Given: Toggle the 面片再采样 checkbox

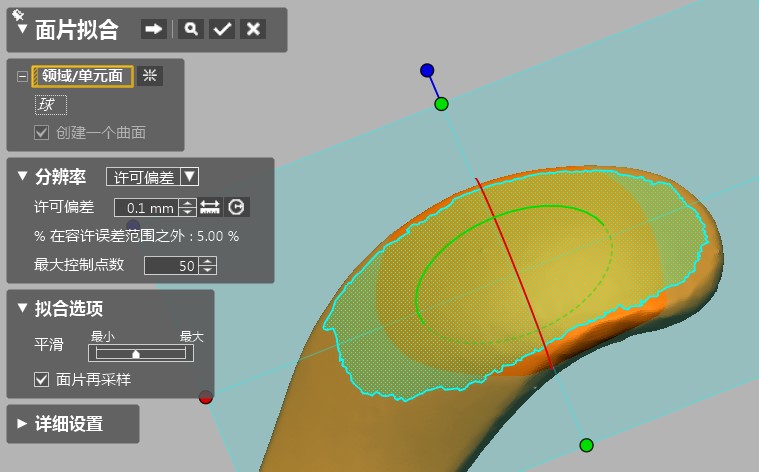Looking at the screenshot, I should pyautogui.click(x=42, y=379).
